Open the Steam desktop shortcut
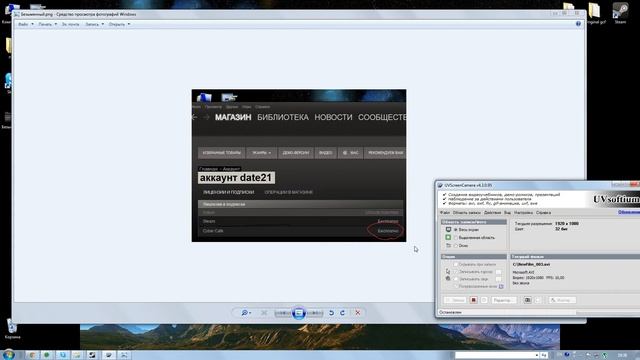 click(x=620, y=13)
